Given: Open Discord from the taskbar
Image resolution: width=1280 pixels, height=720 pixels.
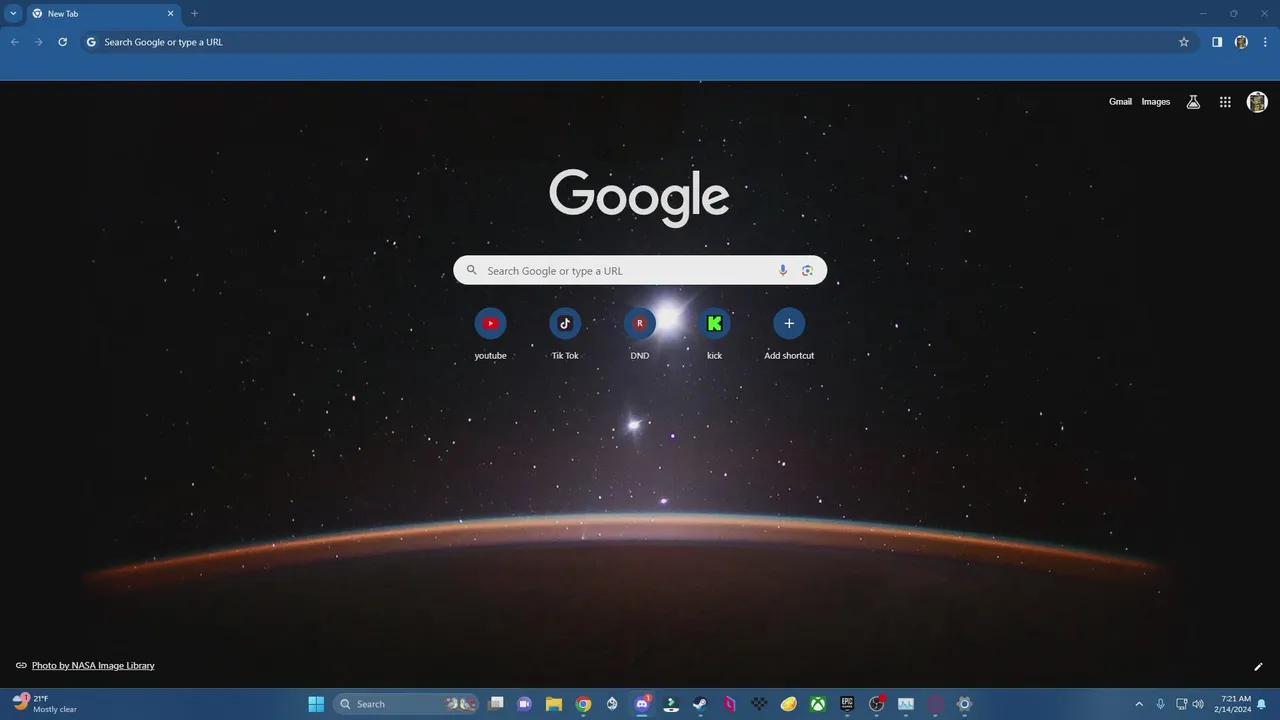Looking at the screenshot, I should 642,704.
